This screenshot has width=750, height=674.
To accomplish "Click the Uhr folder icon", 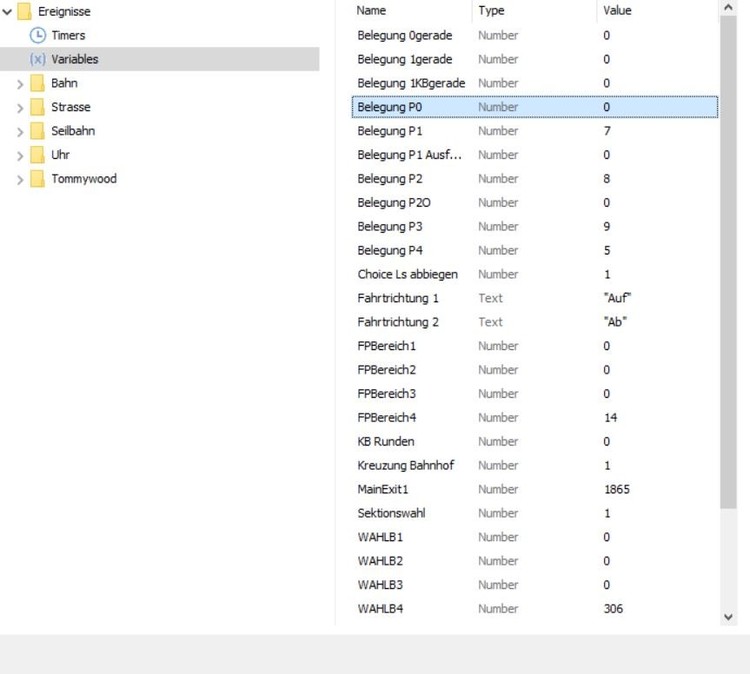I will pos(37,155).
